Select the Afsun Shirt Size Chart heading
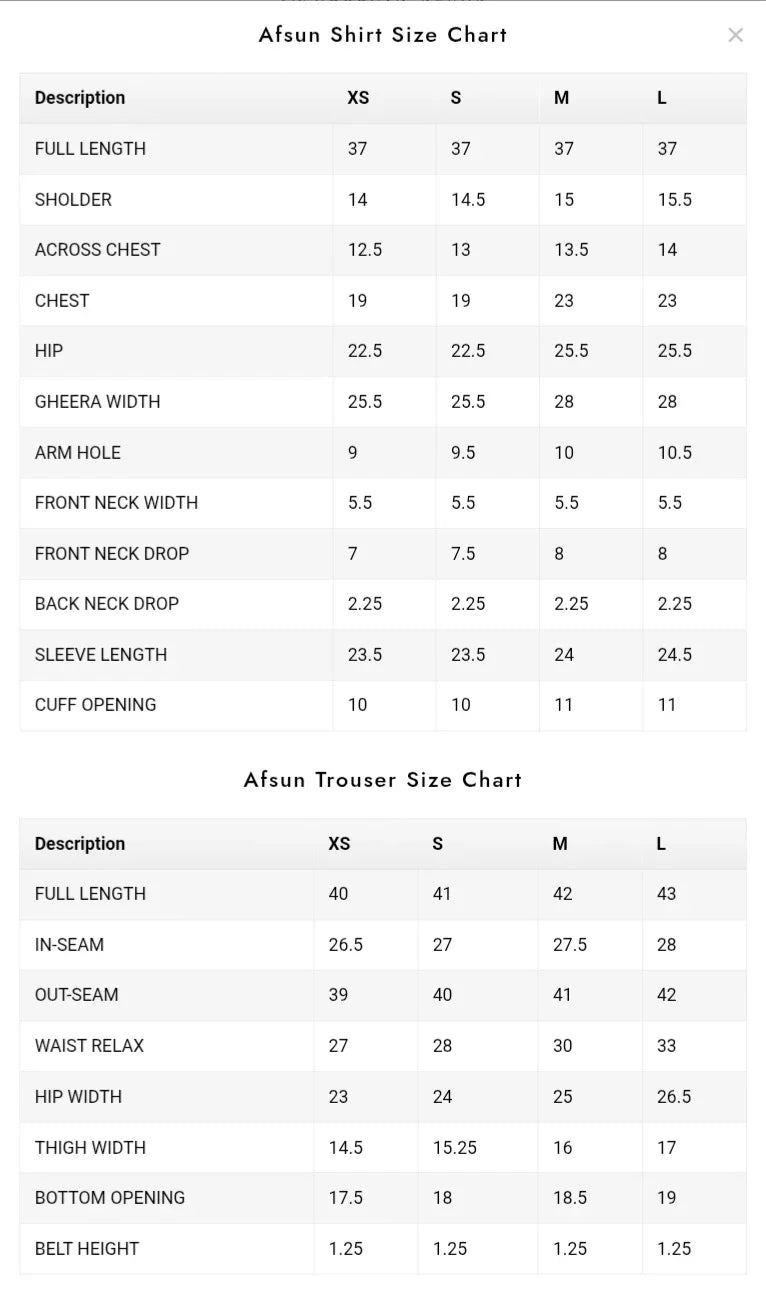766x1296 pixels. click(x=383, y=35)
